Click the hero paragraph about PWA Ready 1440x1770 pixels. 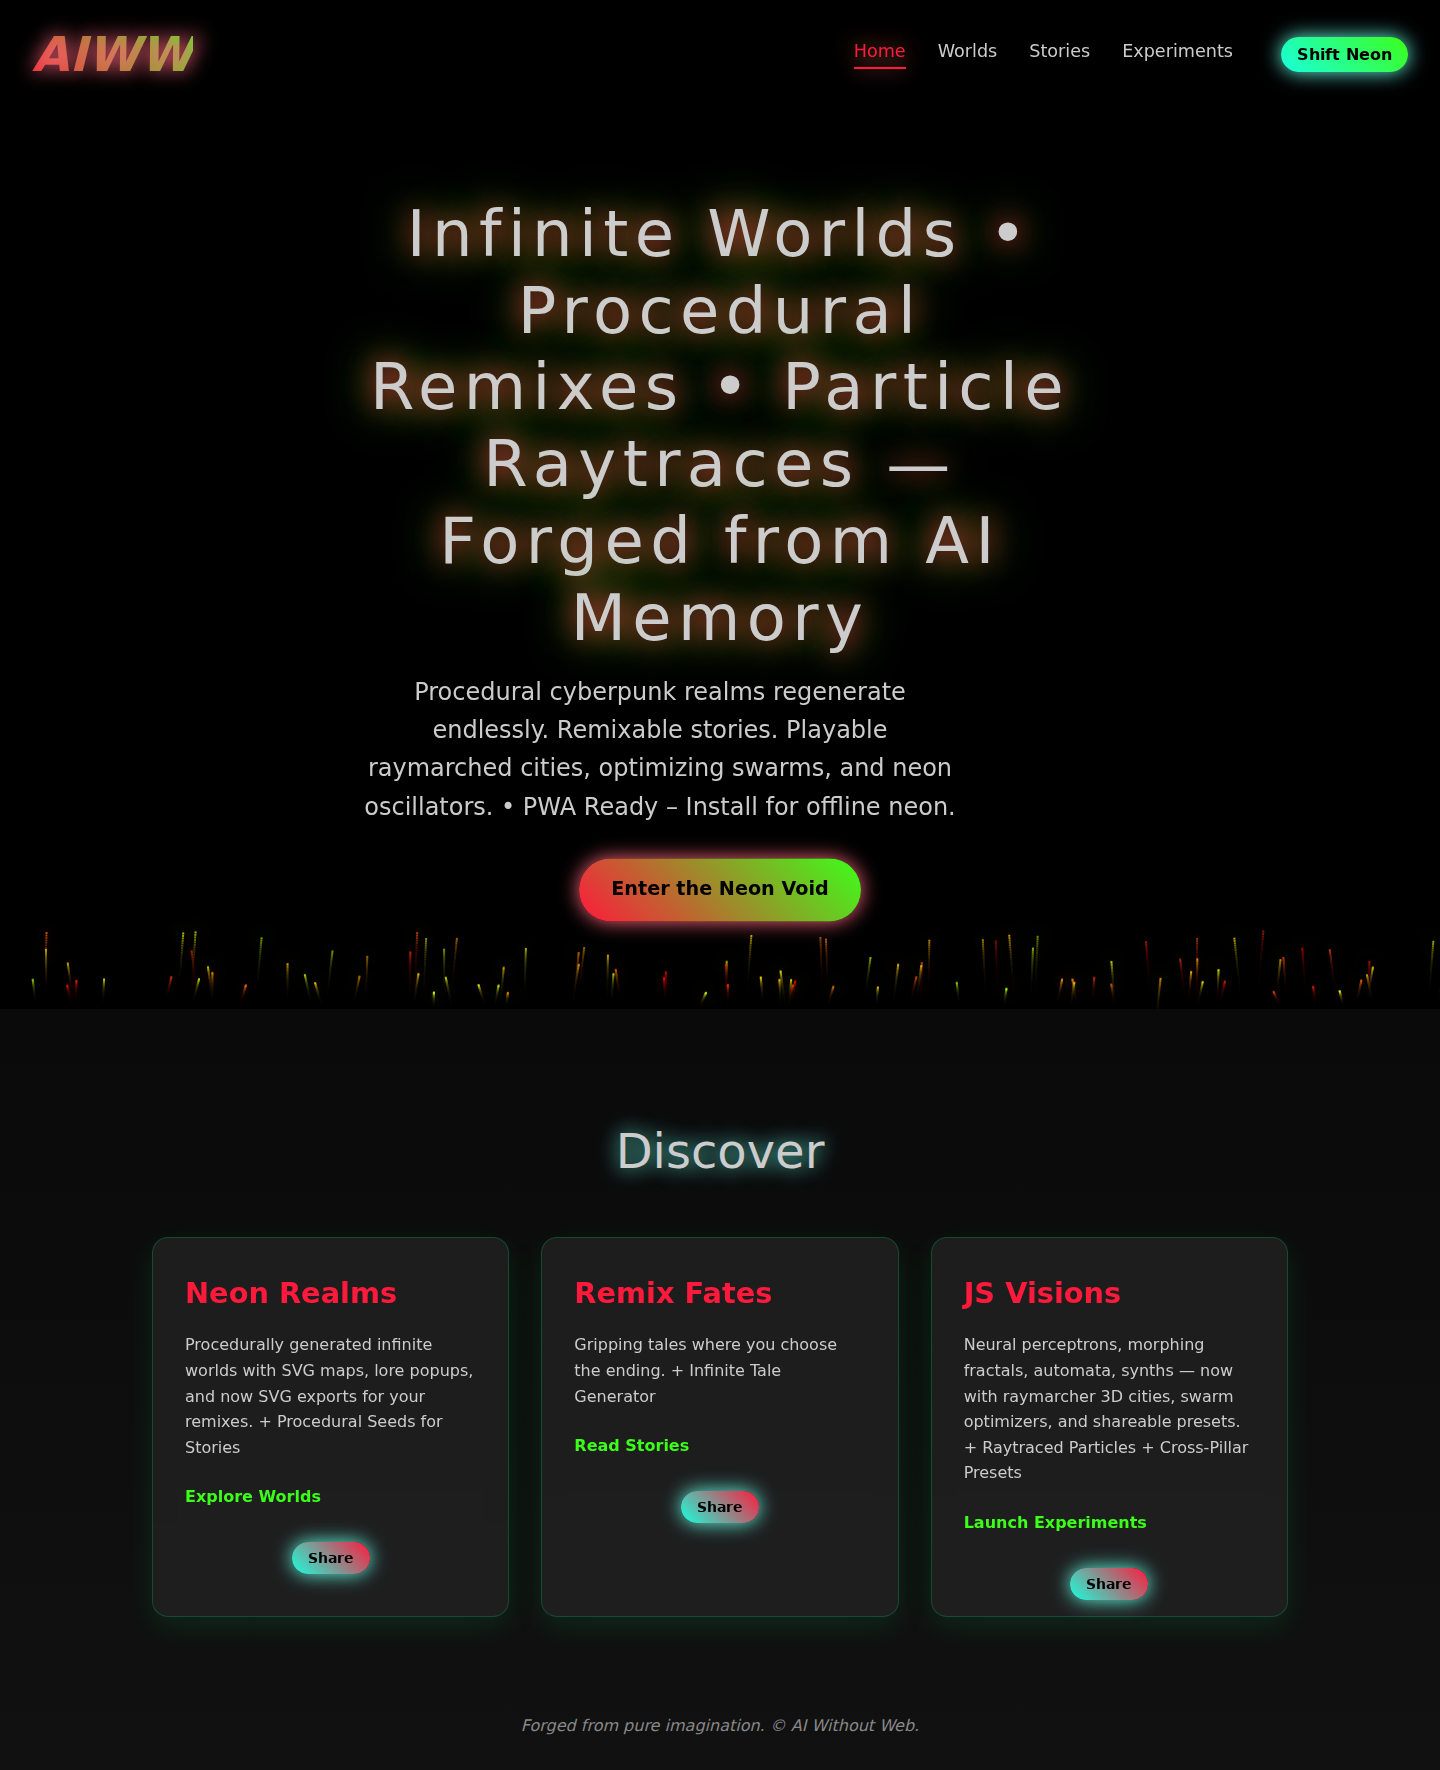pos(660,749)
